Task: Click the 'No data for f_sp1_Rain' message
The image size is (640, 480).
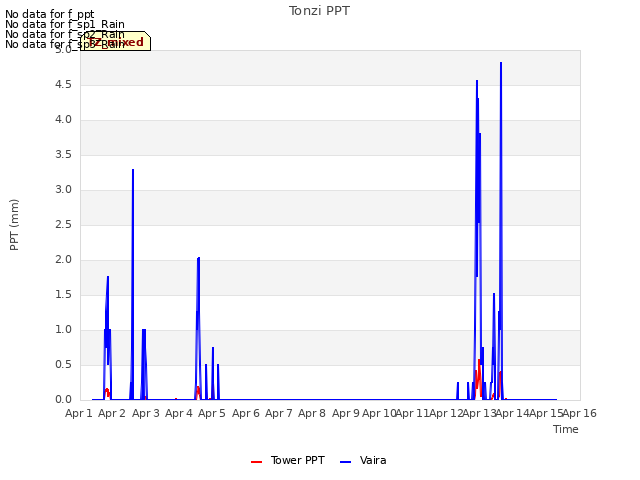Action: click(64, 24)
